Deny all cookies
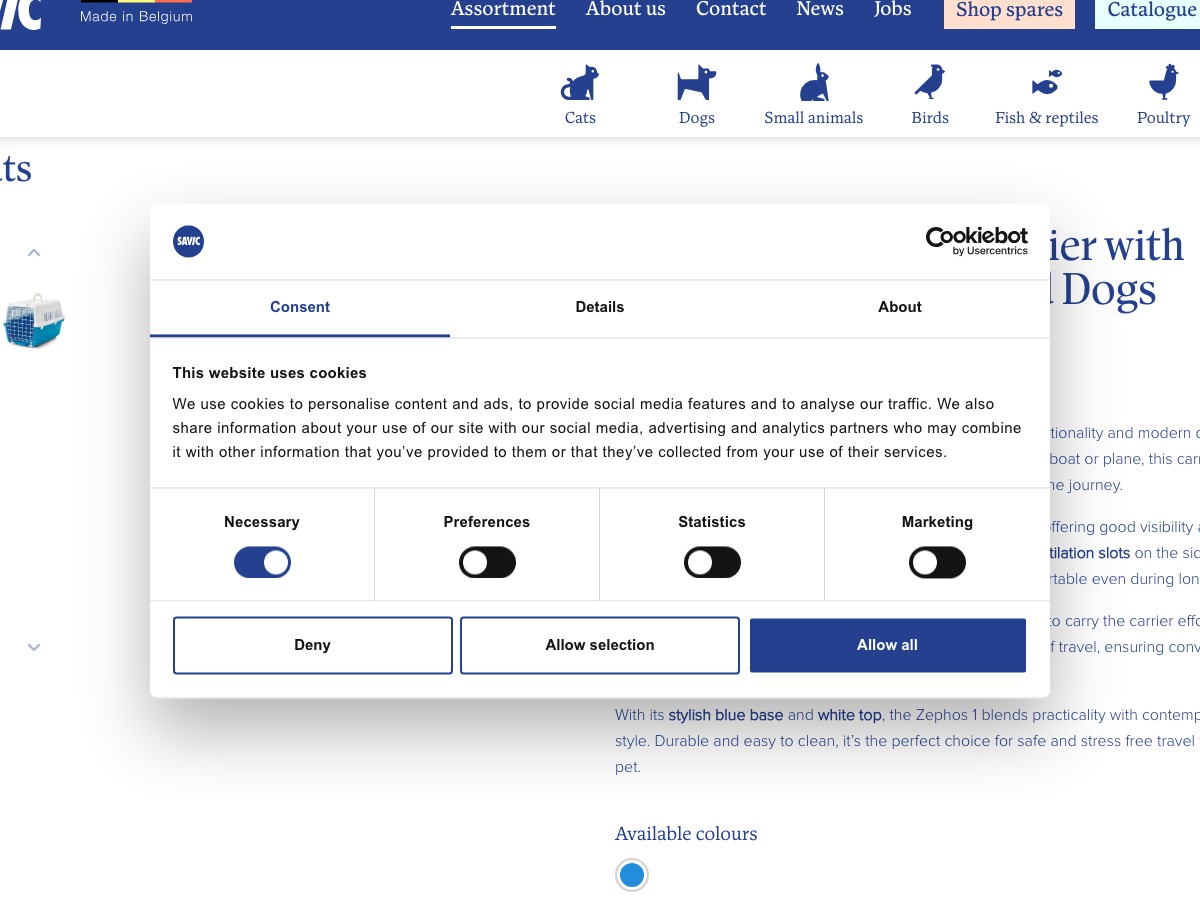The width and height of the screenshot is (1200, 901). (x=313, y=645)
